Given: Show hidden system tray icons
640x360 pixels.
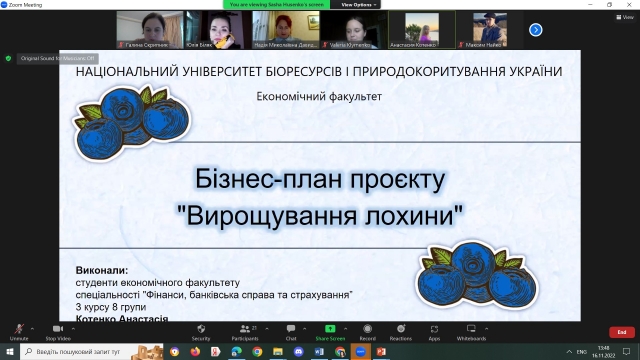Looking at the screenshot, I should click(569, 351).
